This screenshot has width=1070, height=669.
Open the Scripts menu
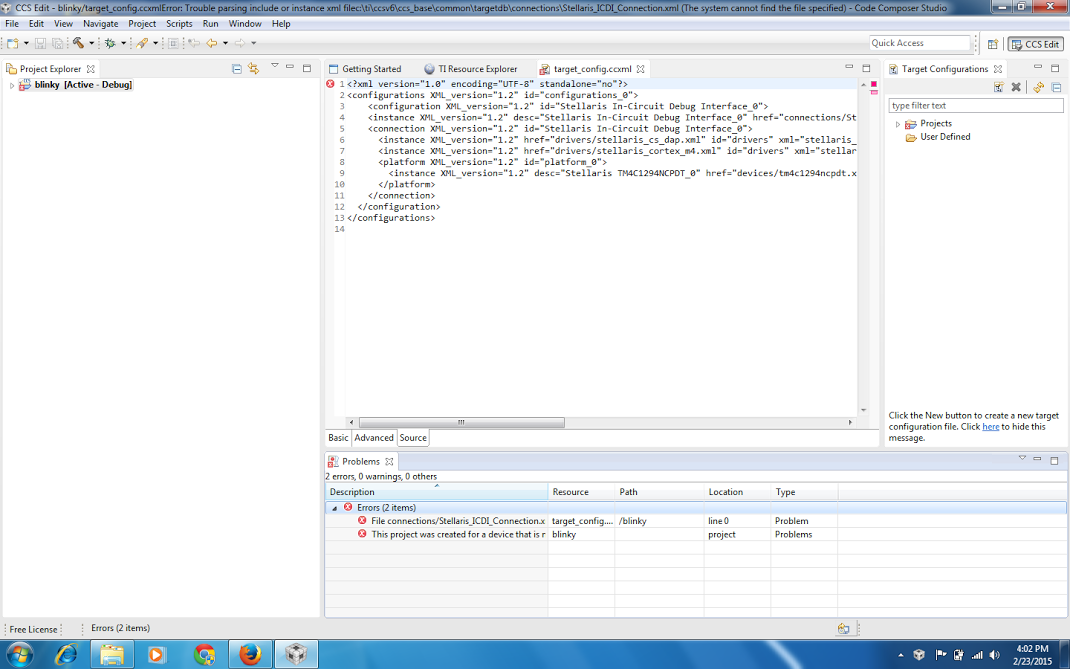179,23
